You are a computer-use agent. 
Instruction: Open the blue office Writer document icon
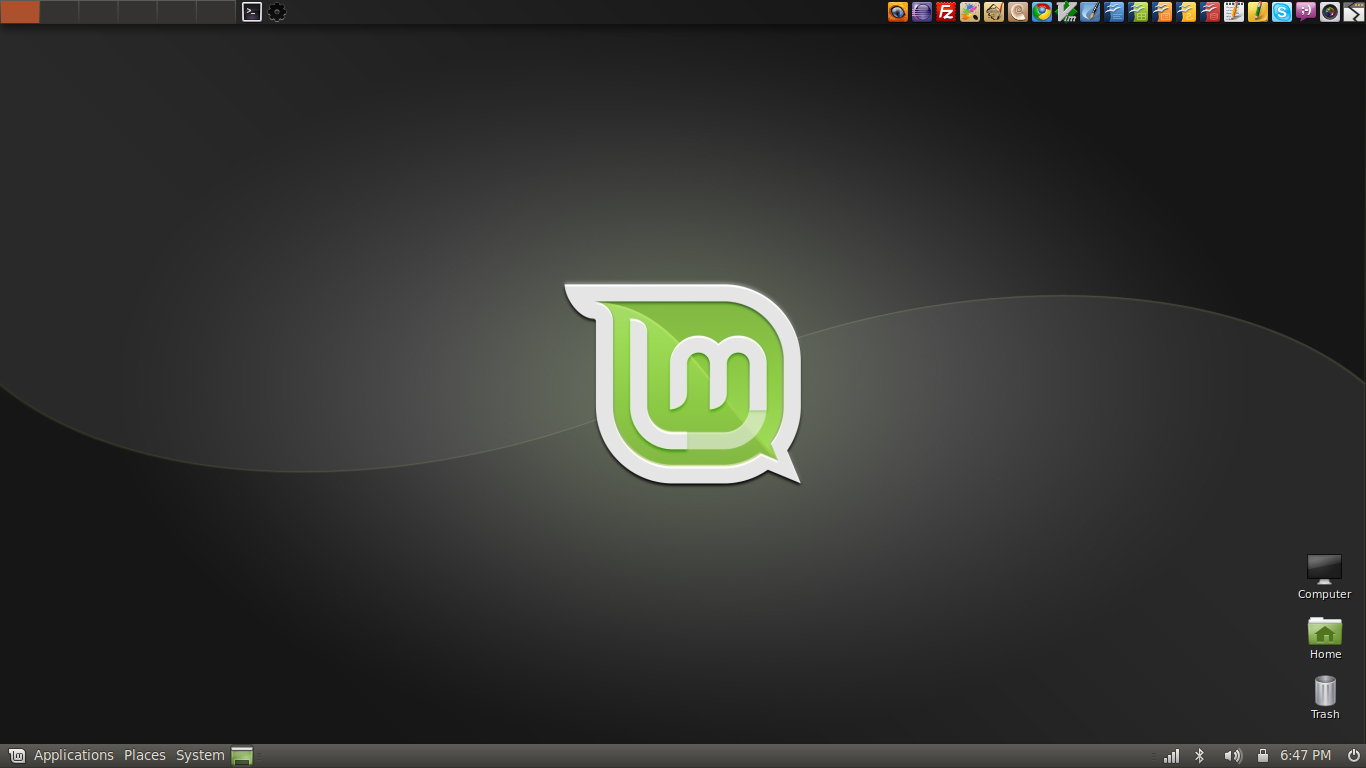coord(1114,12)
